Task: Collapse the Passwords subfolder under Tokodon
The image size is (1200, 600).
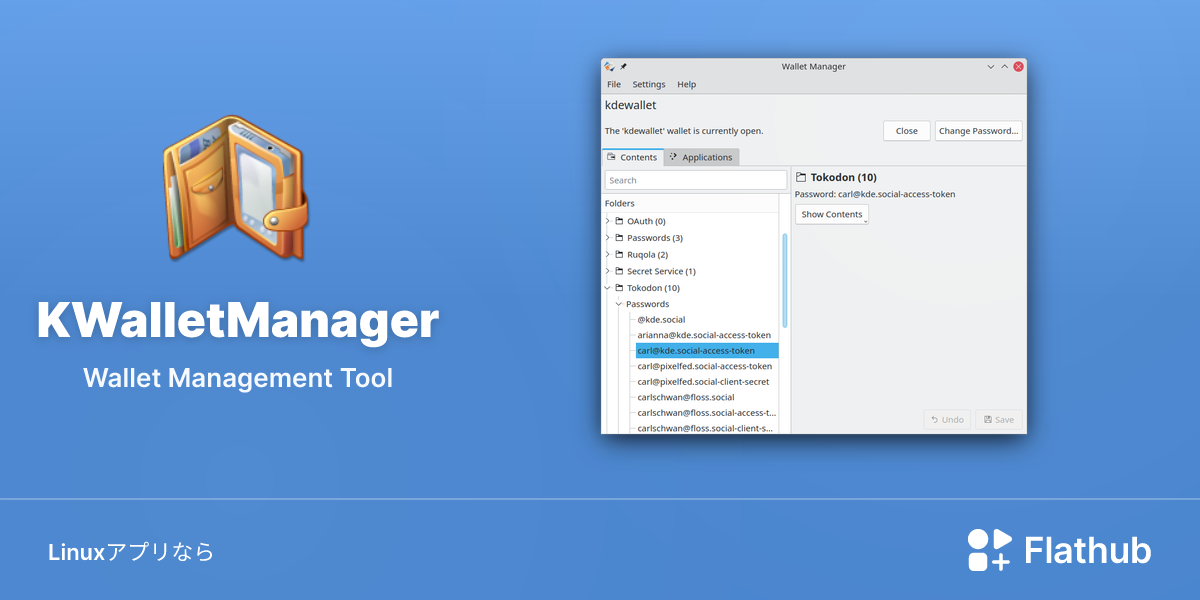Action: click(619, 304)
